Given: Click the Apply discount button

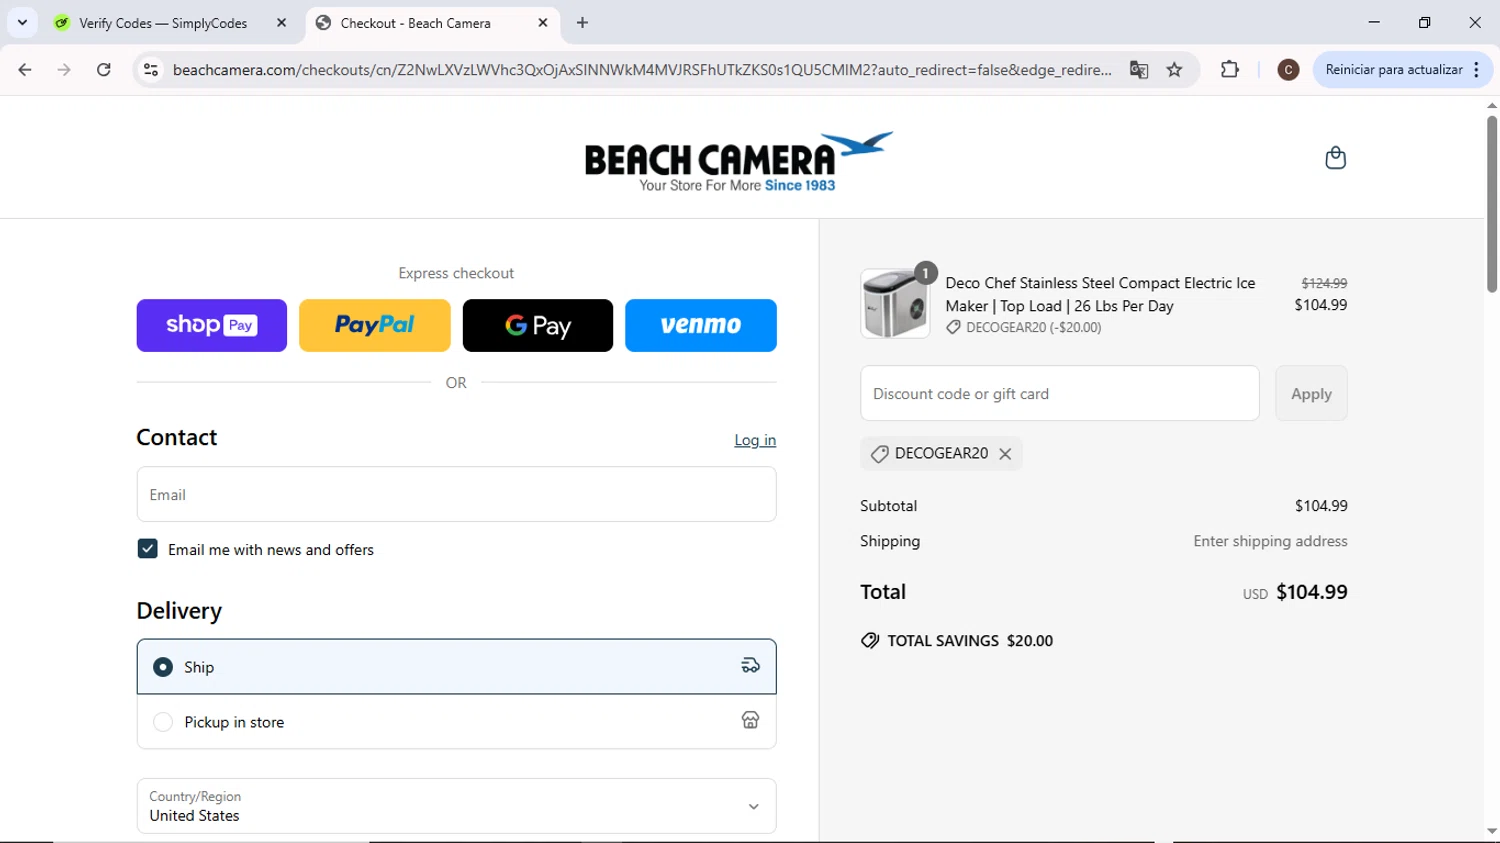Looking at the screenshot, I should pyautogui.click(x=1311, y=394).
